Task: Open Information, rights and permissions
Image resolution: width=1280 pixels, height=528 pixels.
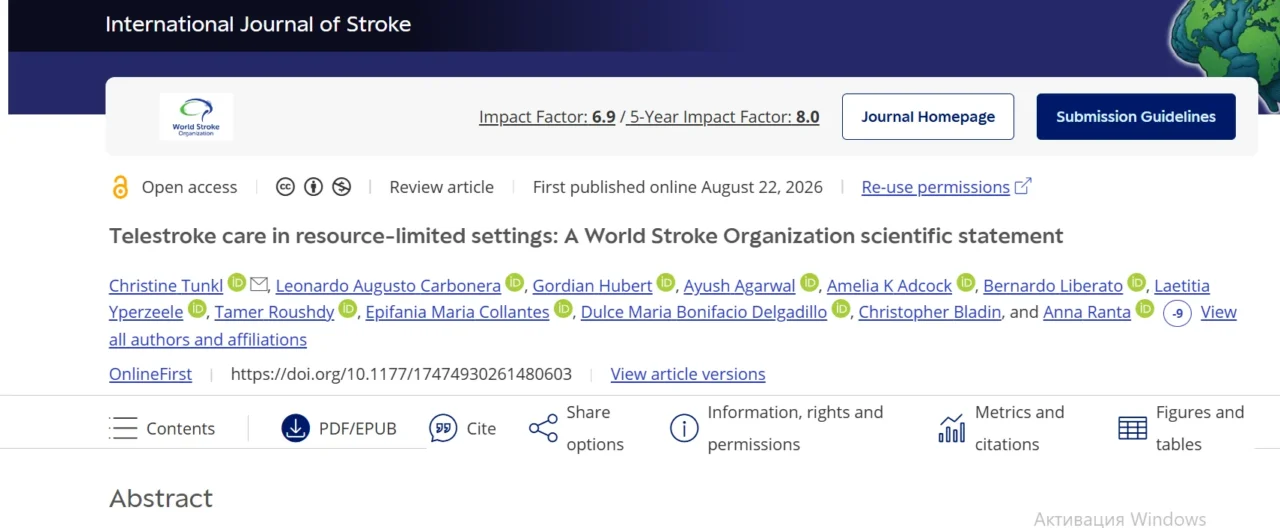Action: coord(795,428)
